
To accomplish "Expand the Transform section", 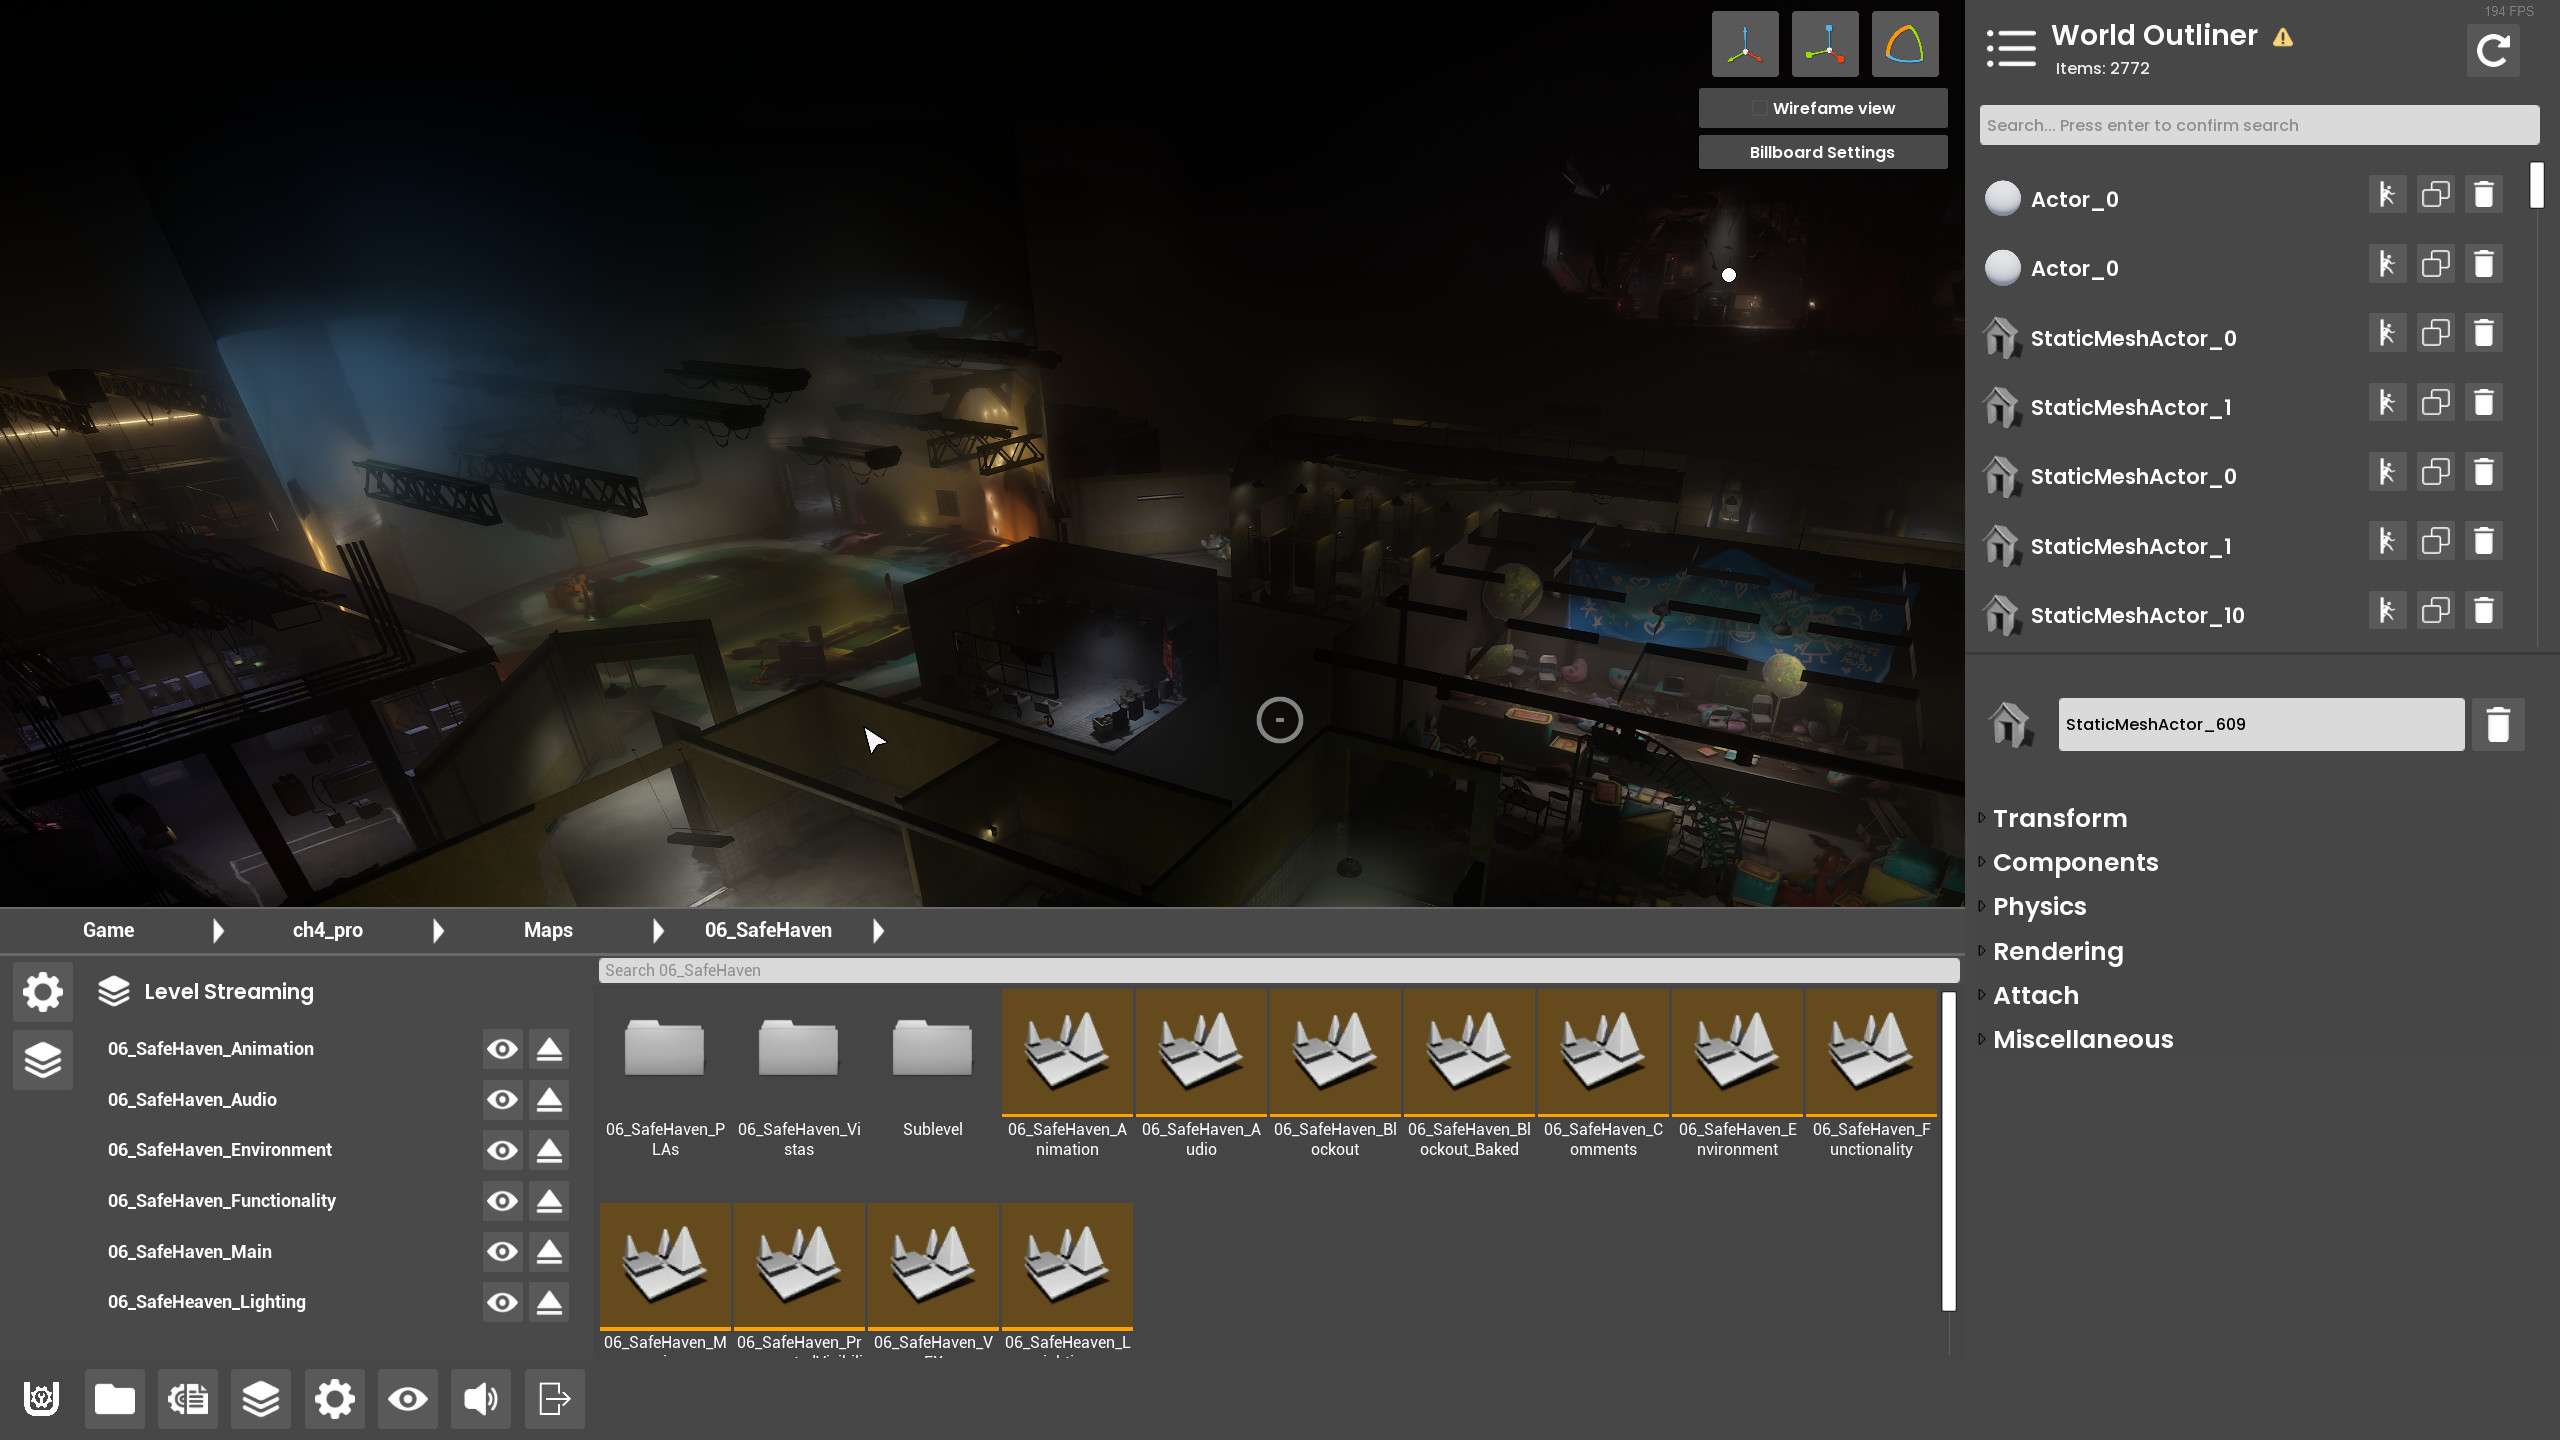I will click(2060, 818).
